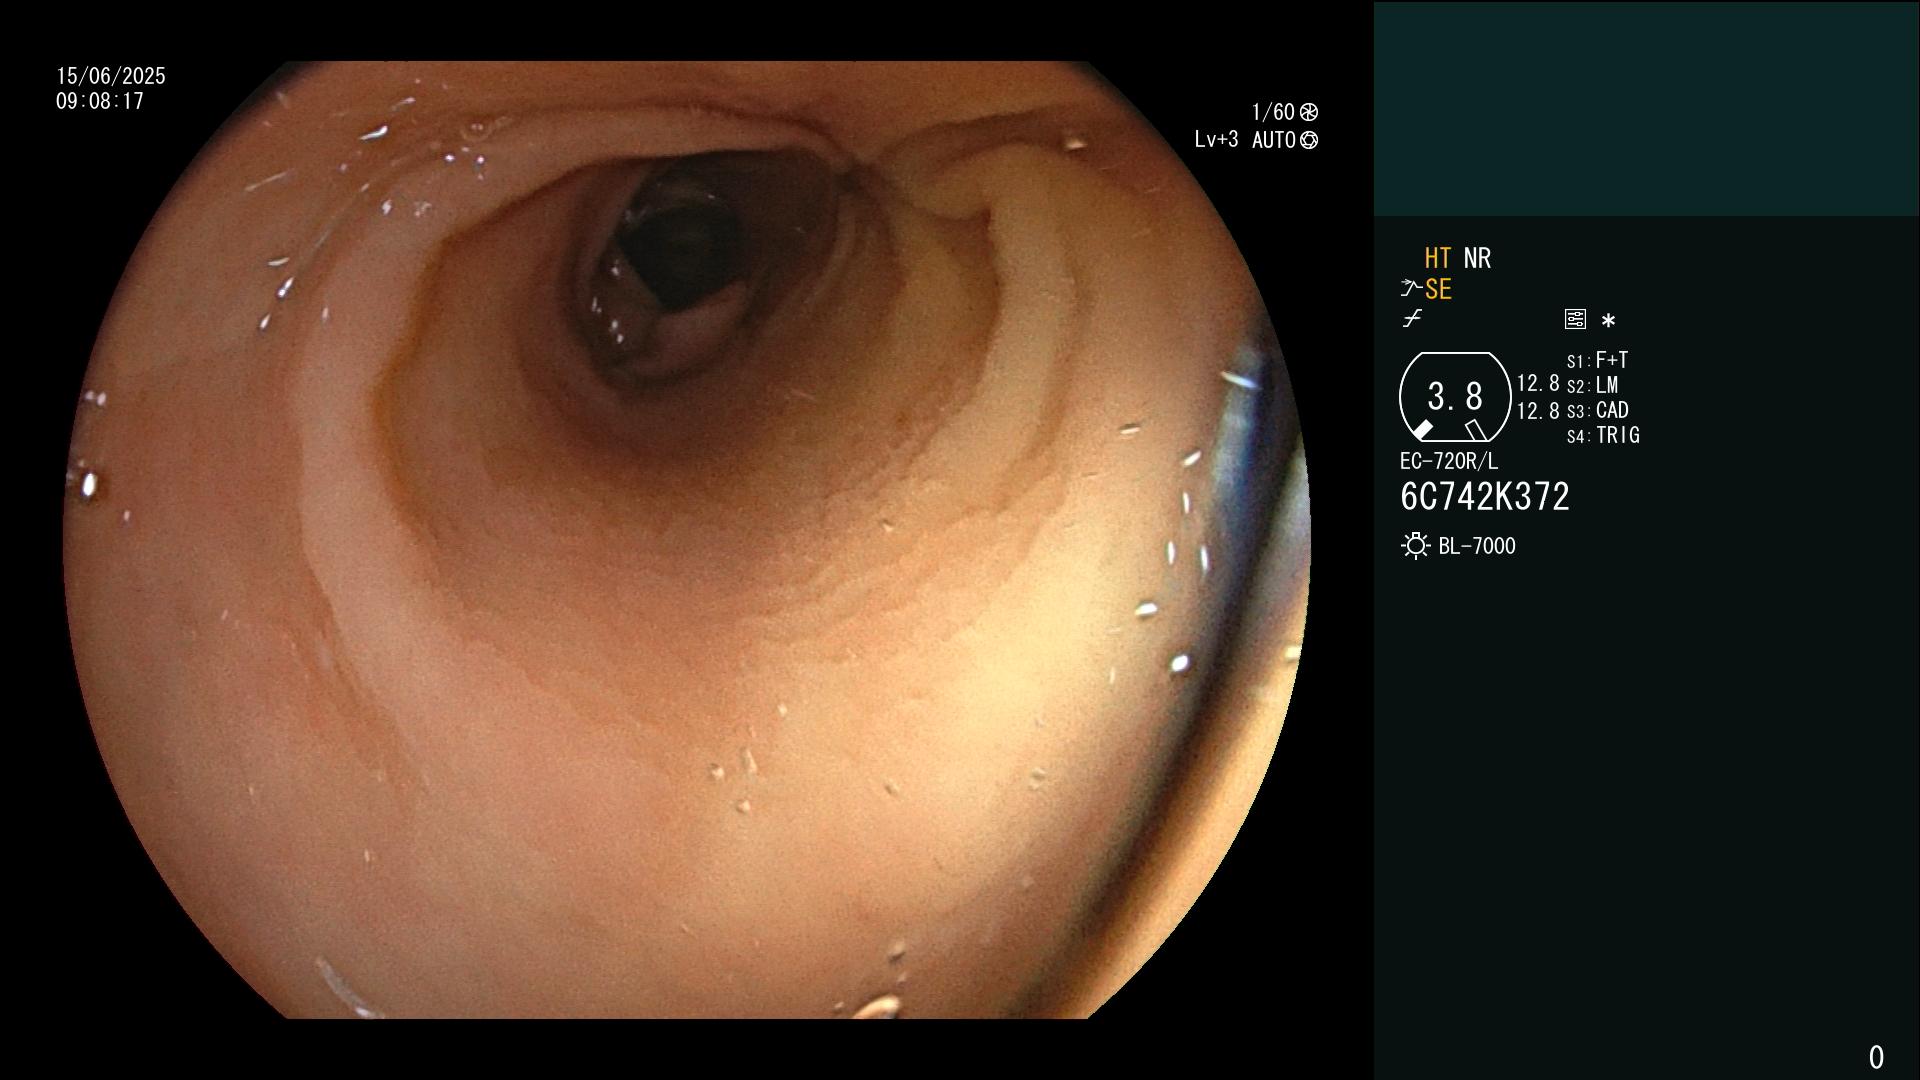Click the time 09:08:17
The height and width of the screenshot is (1080, 1920).
tap(100, 101)
